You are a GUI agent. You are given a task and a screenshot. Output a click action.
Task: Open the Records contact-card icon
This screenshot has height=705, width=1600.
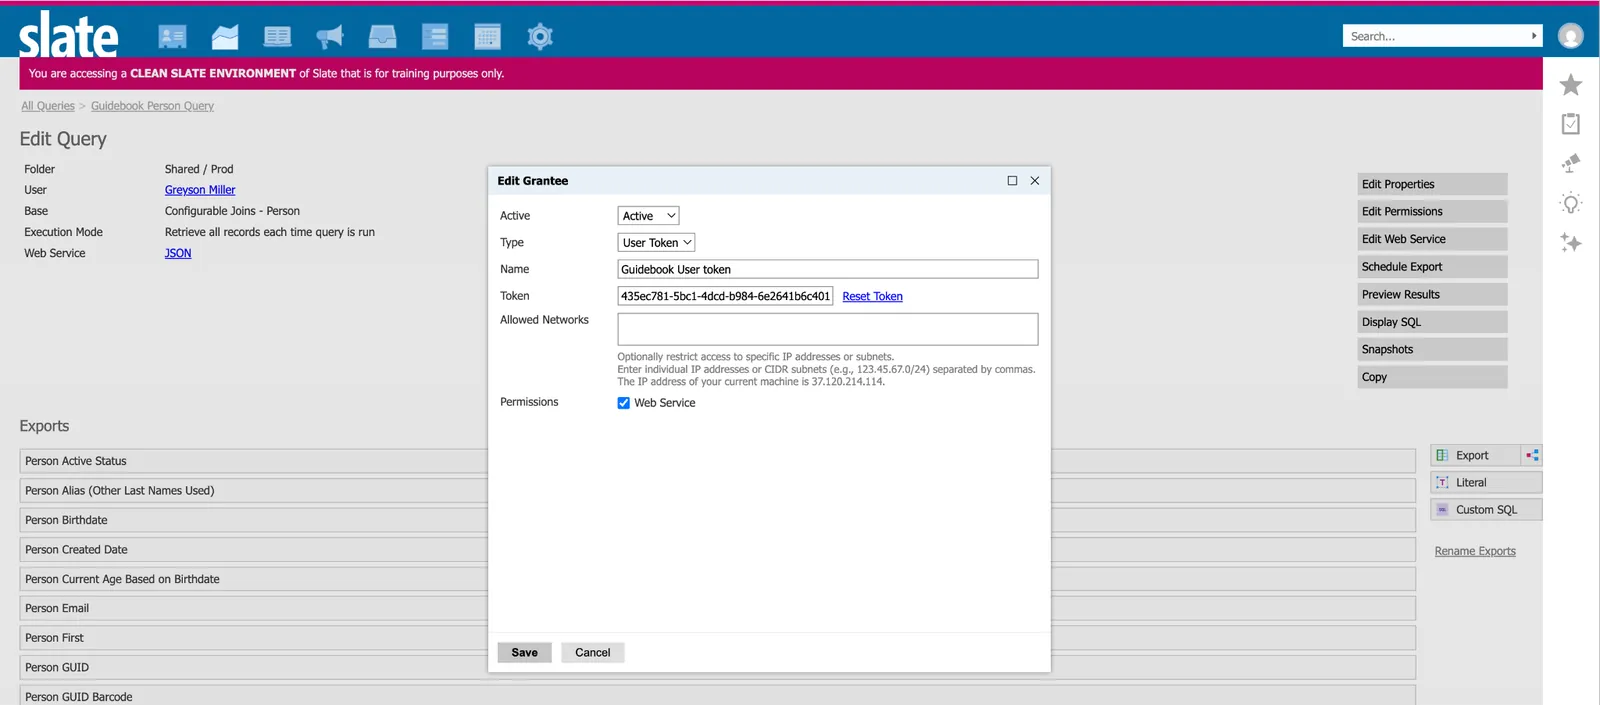pos(172,37)
